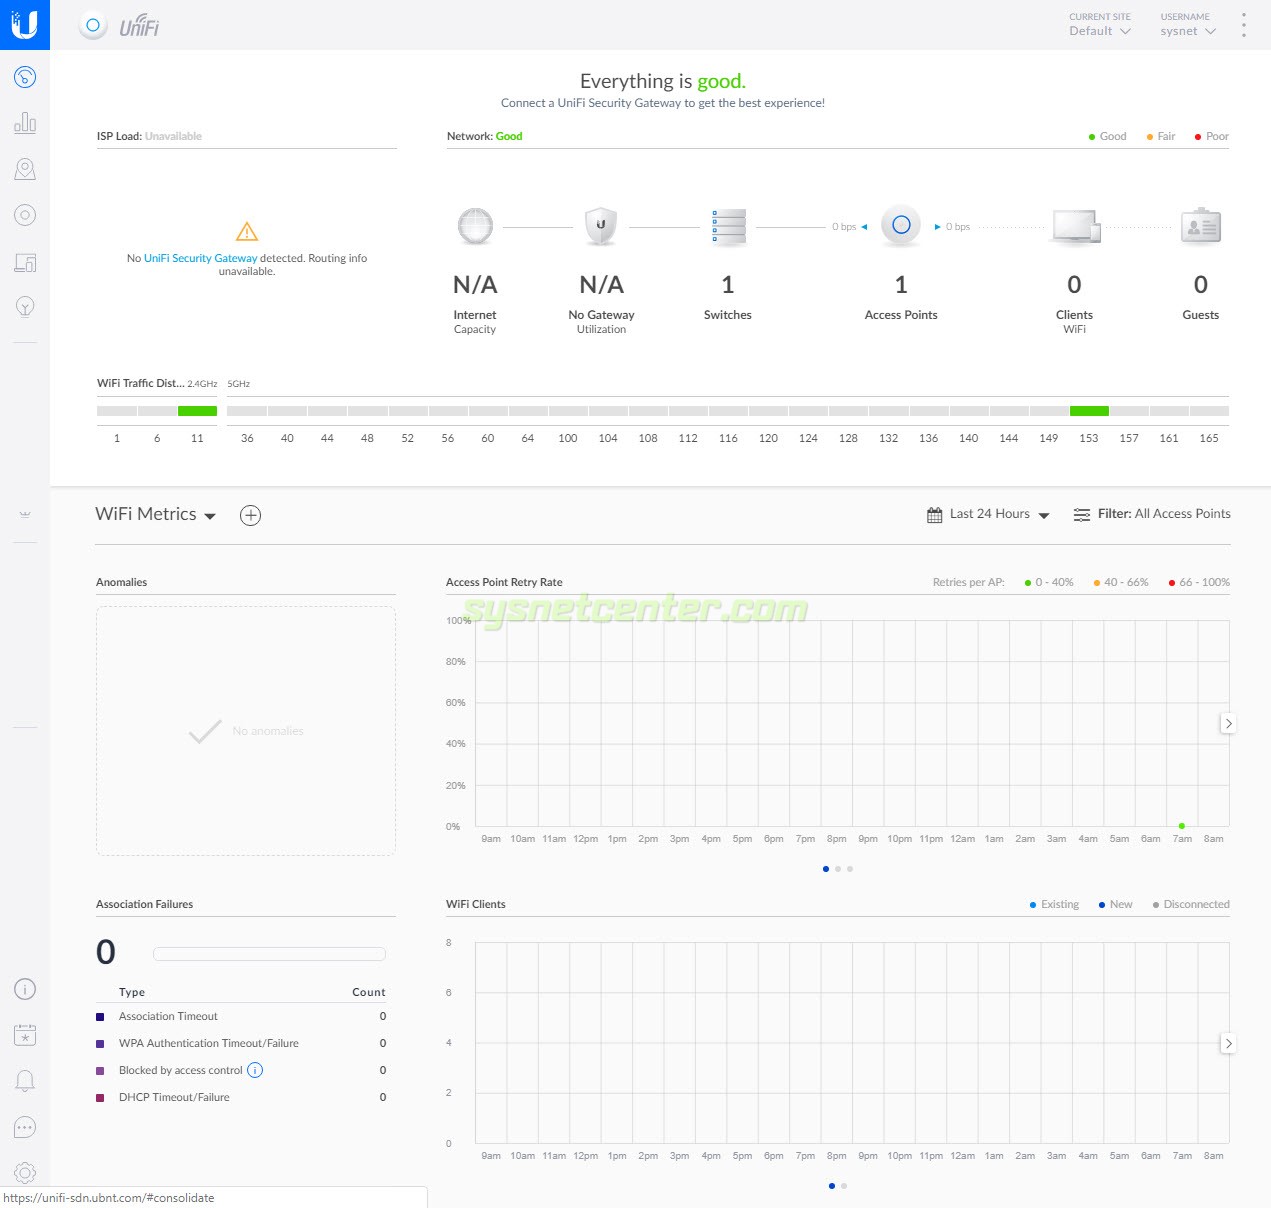
Task: Click the small icon below the sidebar divider
Action: click(25, 514)
